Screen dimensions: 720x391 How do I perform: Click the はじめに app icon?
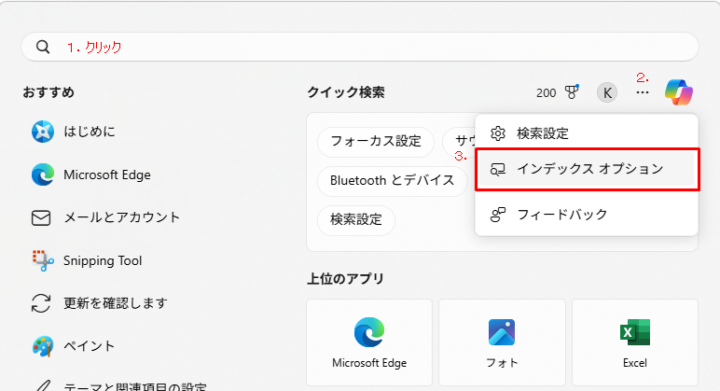pyautogui.click(x=43, y=132)
